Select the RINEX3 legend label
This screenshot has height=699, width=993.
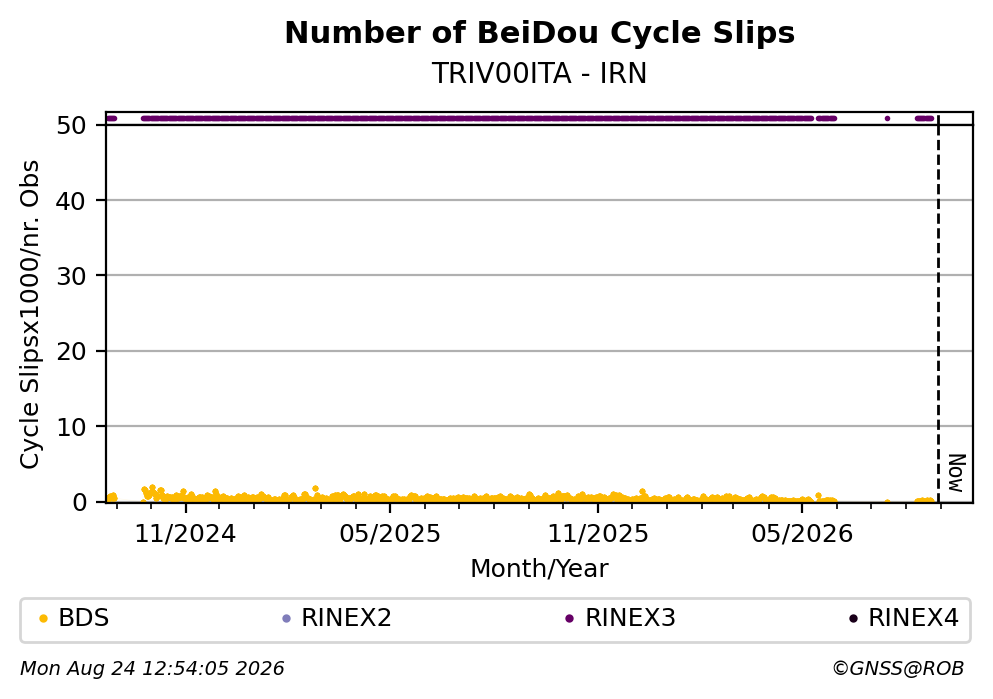point(630,618)
